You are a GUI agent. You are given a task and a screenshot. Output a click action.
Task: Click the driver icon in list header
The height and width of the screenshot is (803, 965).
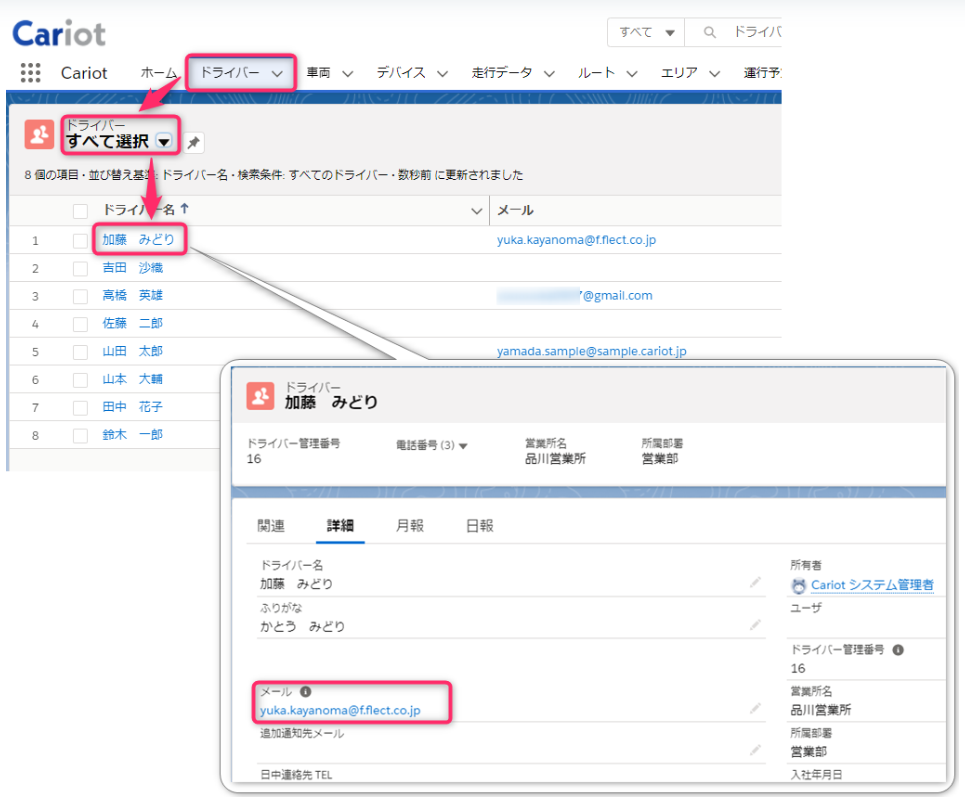[39, 134]
